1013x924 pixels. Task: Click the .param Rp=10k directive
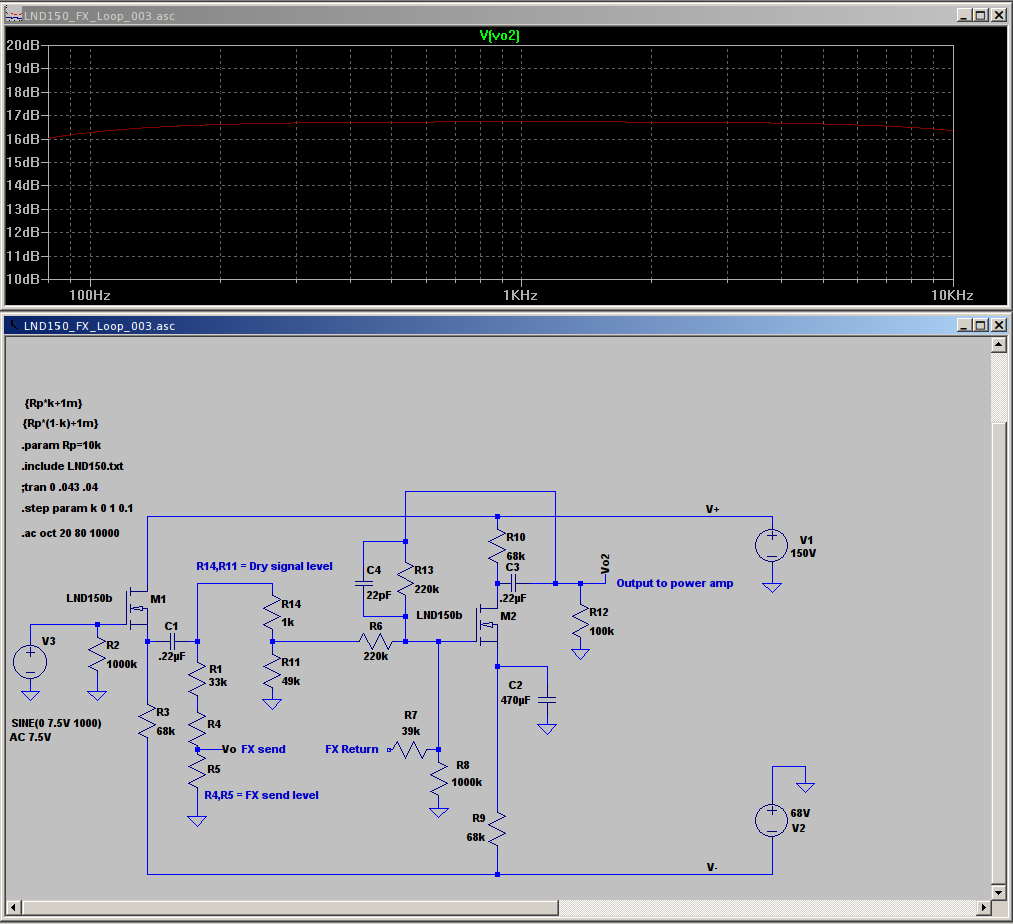[61, 445]
